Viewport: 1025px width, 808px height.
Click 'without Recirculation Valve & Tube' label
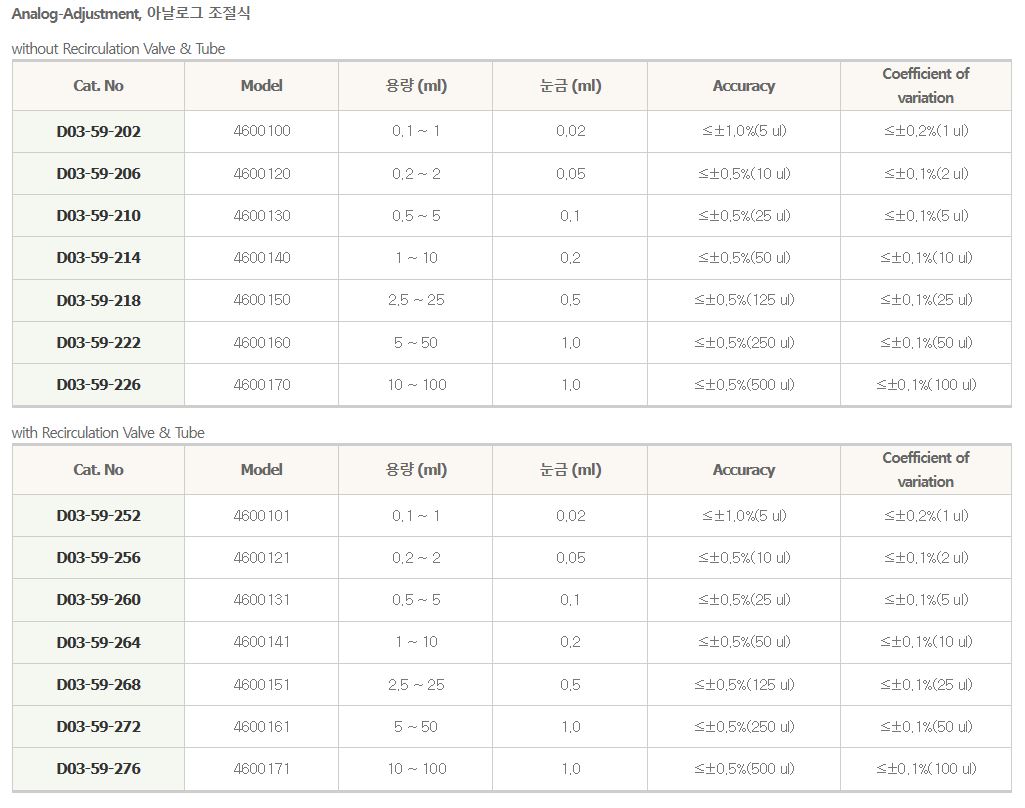[x=118, y=48]
